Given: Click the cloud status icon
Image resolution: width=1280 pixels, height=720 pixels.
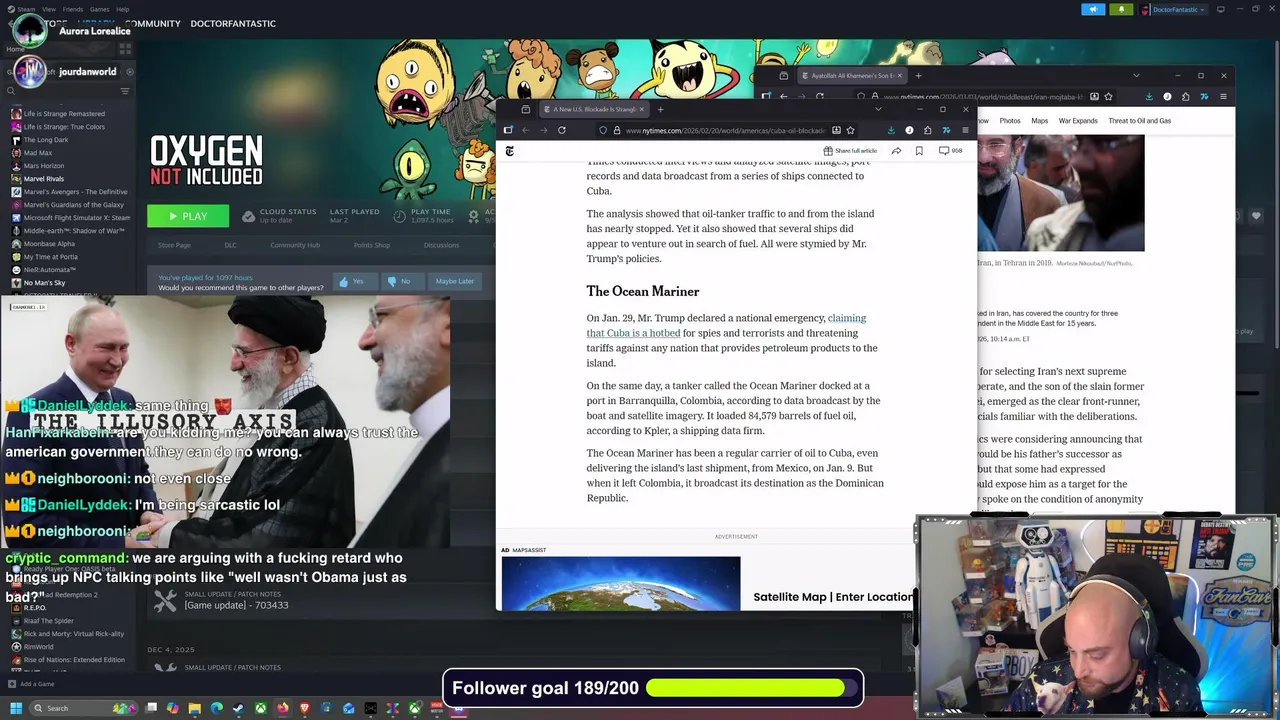Looking at the screenshot, I should (247, 216).
